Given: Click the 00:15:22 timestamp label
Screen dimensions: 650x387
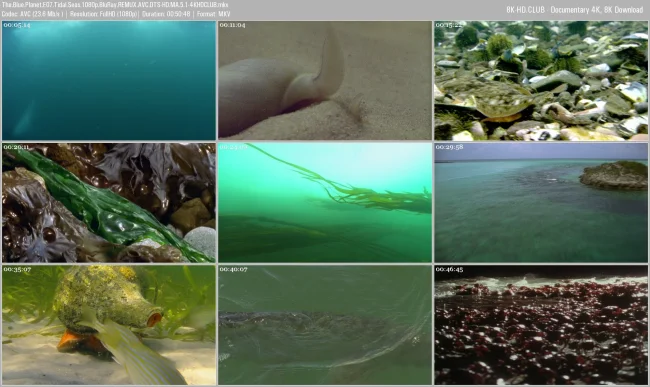Looking at the screenshot, I should coord(449,25).
